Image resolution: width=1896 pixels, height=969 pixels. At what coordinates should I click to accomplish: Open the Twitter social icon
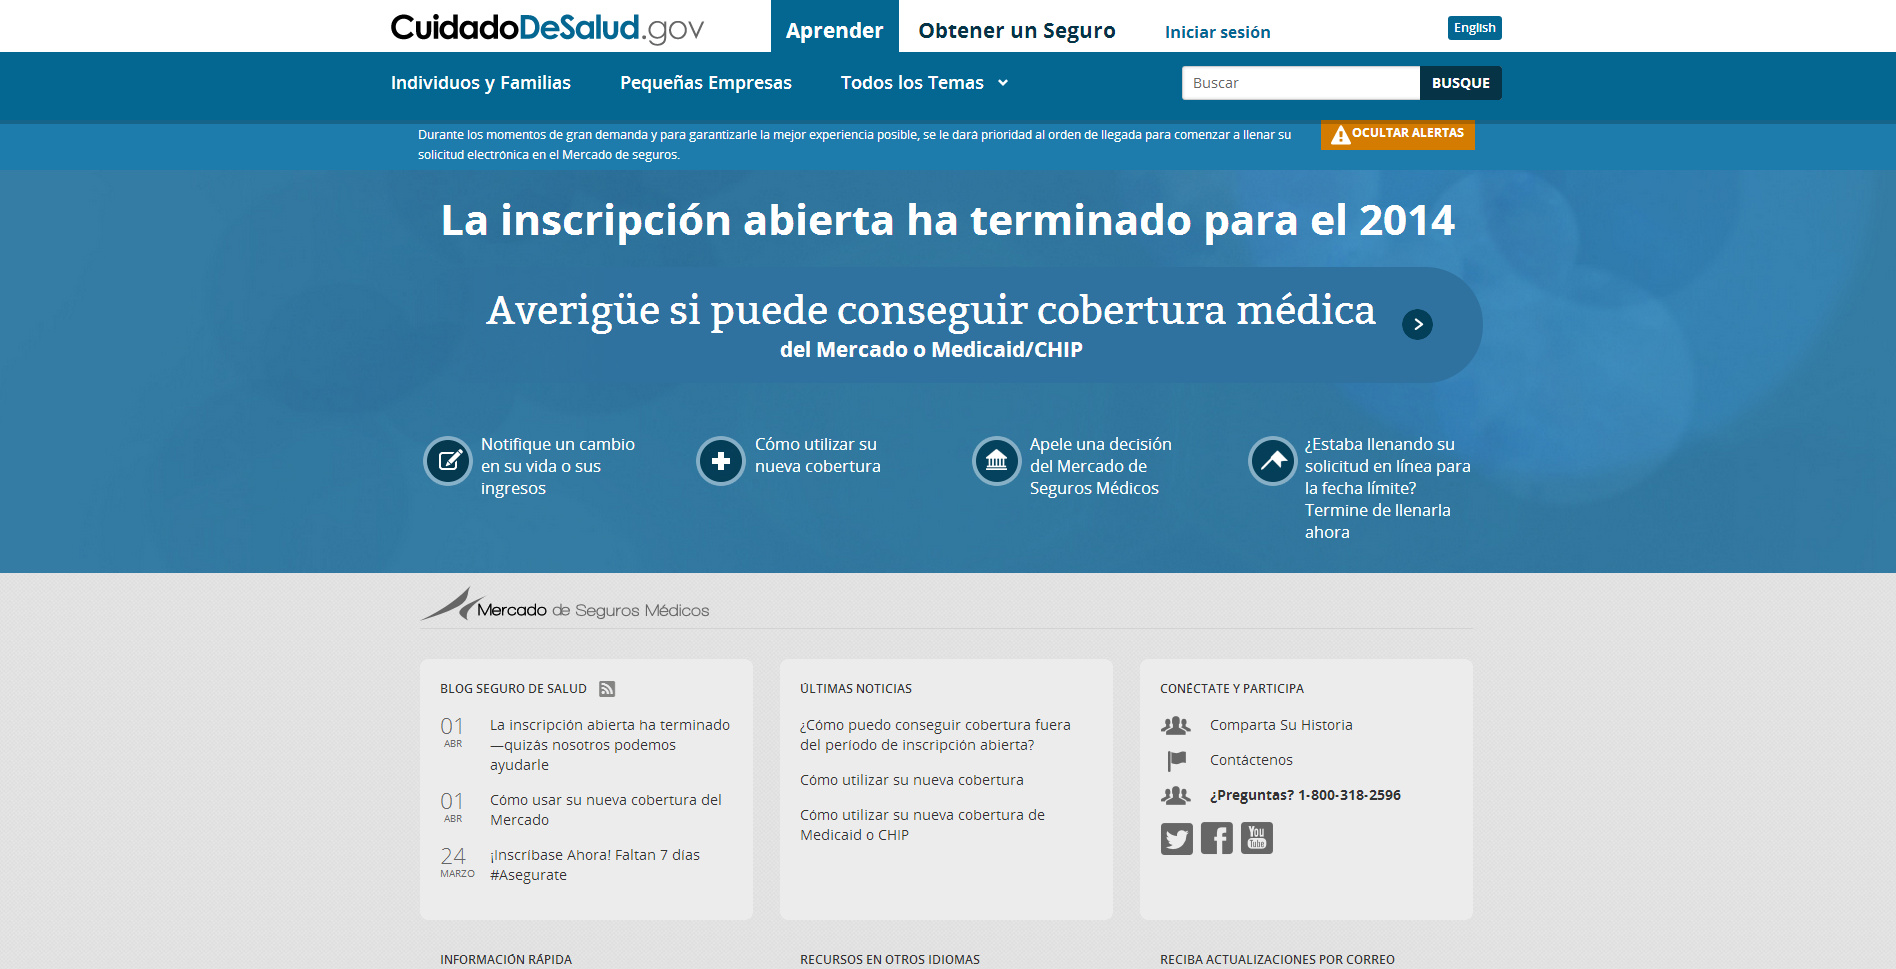1177,839
